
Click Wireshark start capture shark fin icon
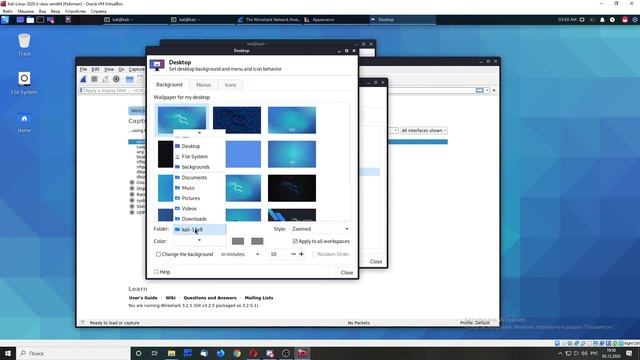coord(83,79)
